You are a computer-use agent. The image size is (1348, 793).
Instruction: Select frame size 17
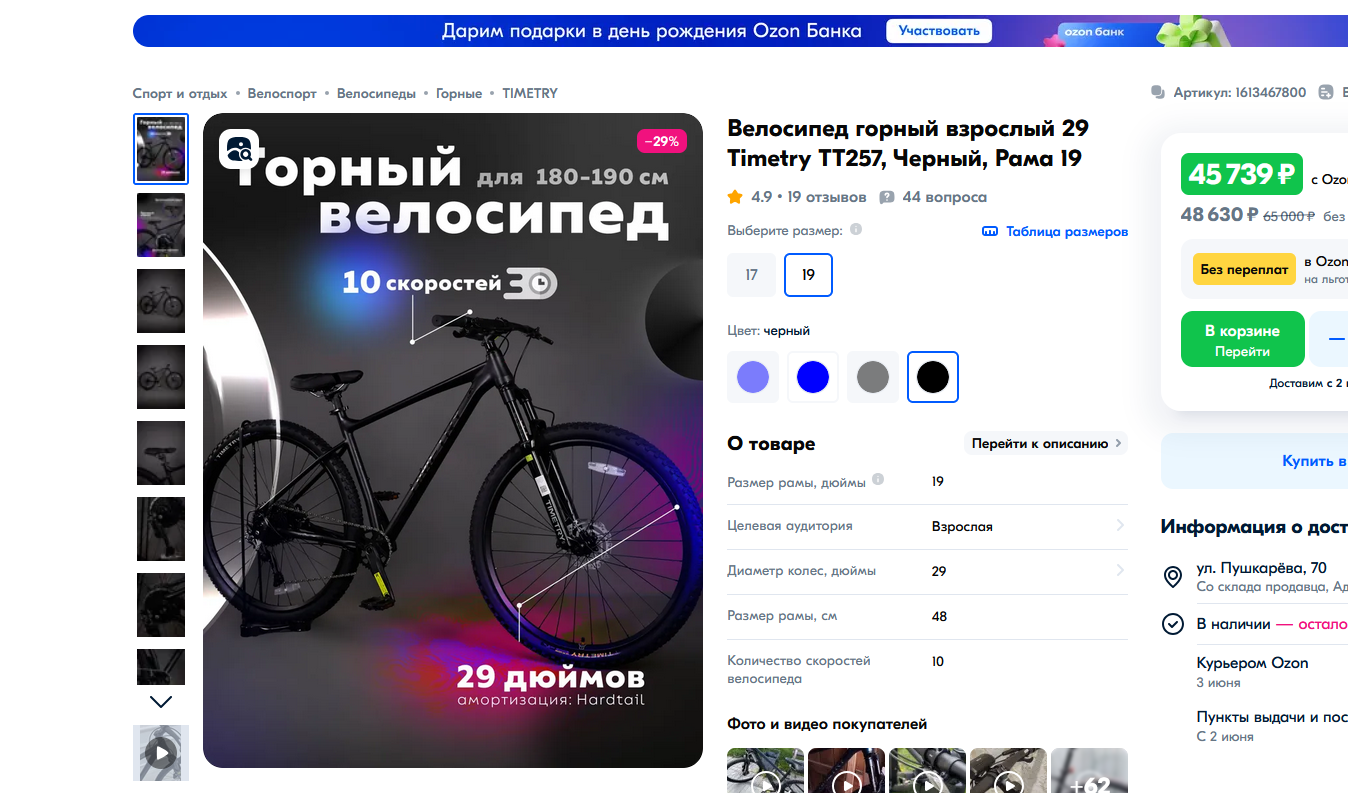751,275
